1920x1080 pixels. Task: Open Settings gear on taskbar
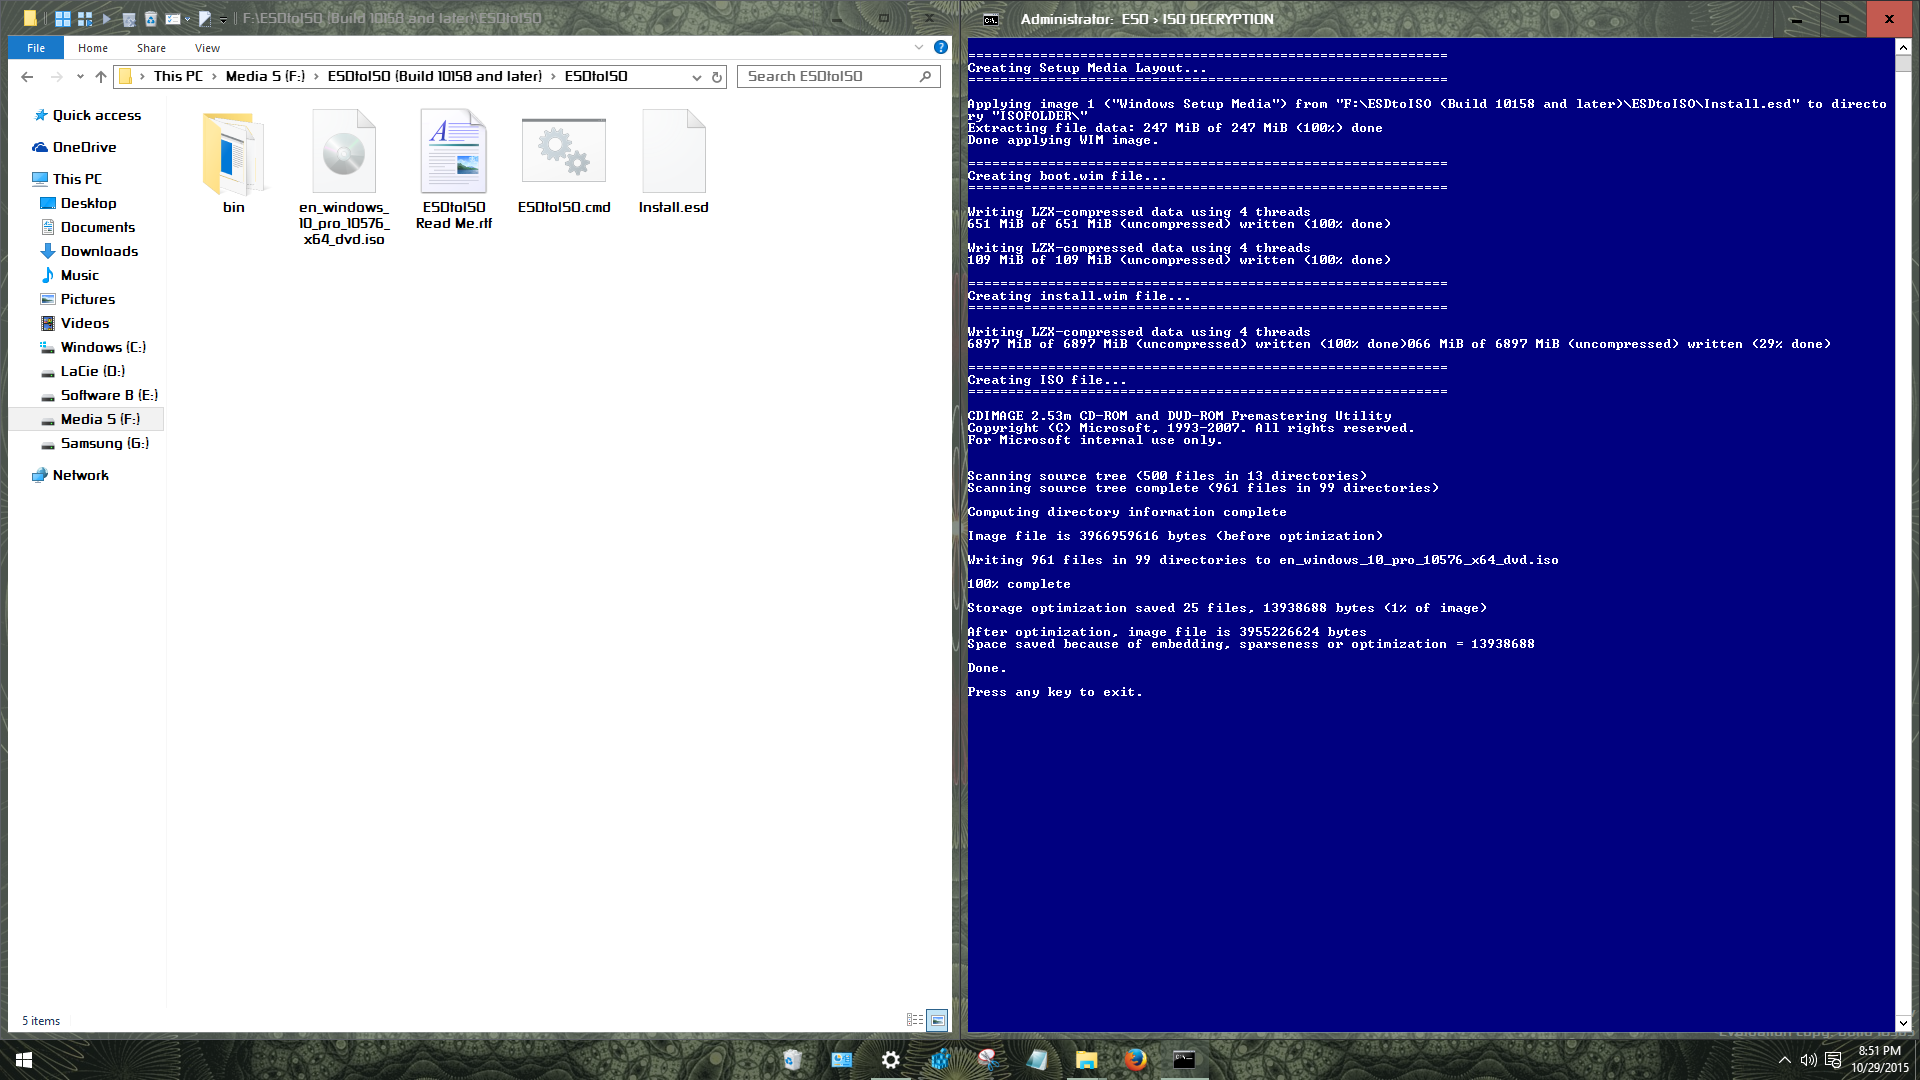890,1060
